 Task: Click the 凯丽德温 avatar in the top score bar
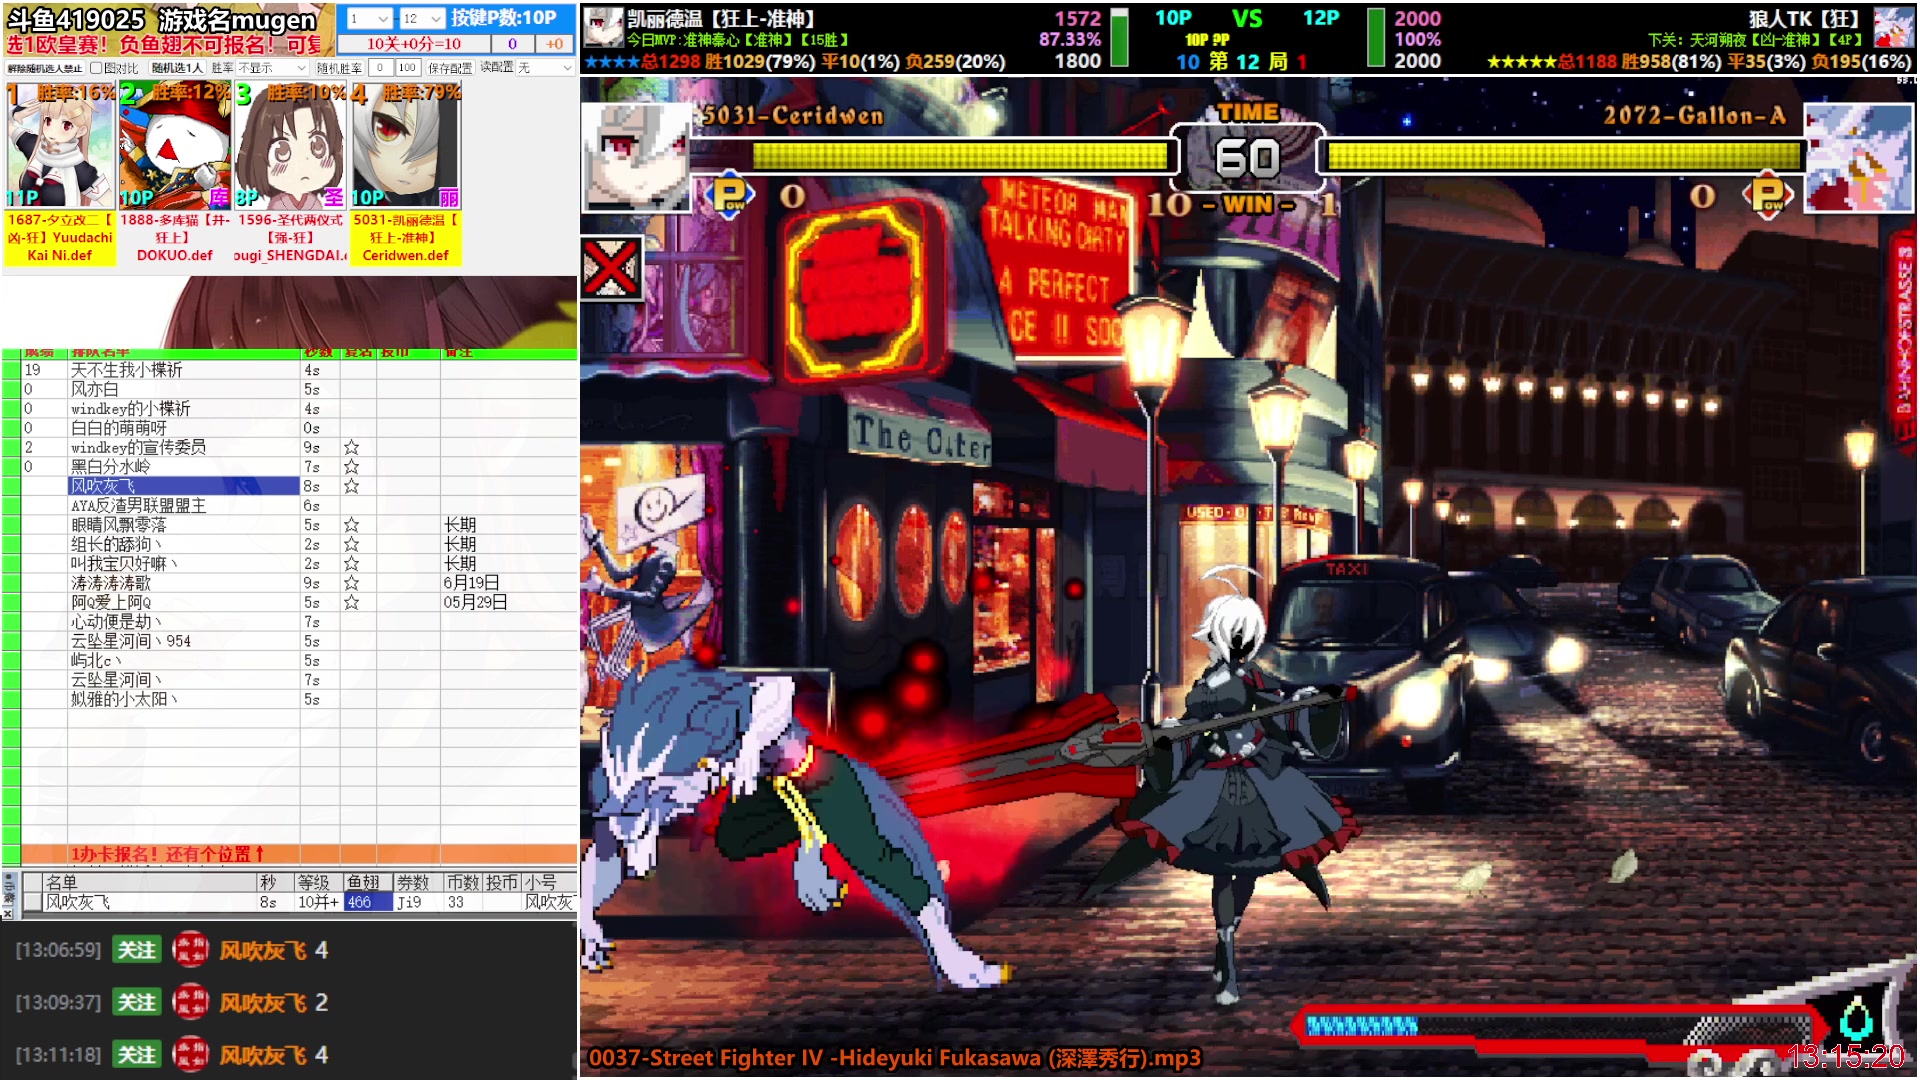click(x=603, y=27)
